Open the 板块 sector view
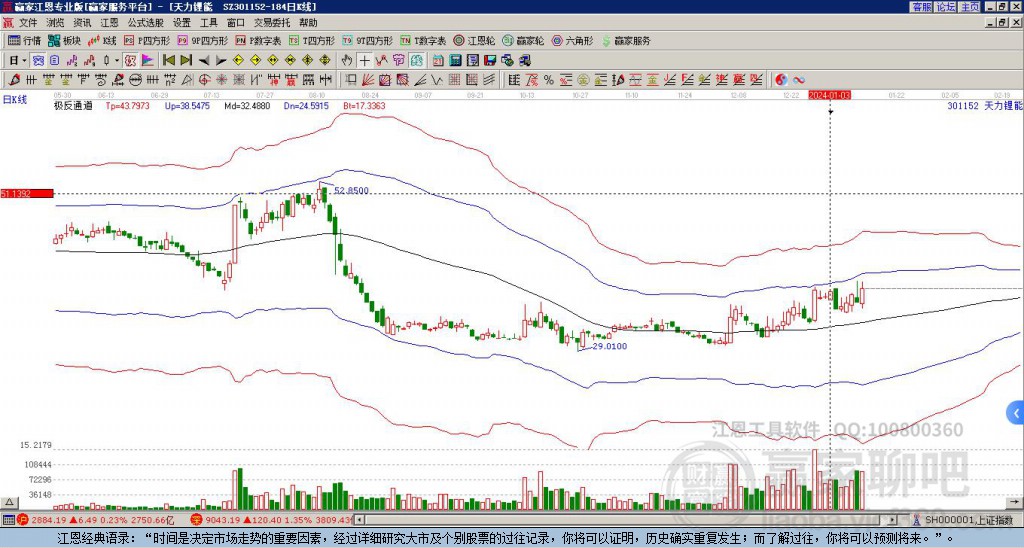 click(64, 40)
